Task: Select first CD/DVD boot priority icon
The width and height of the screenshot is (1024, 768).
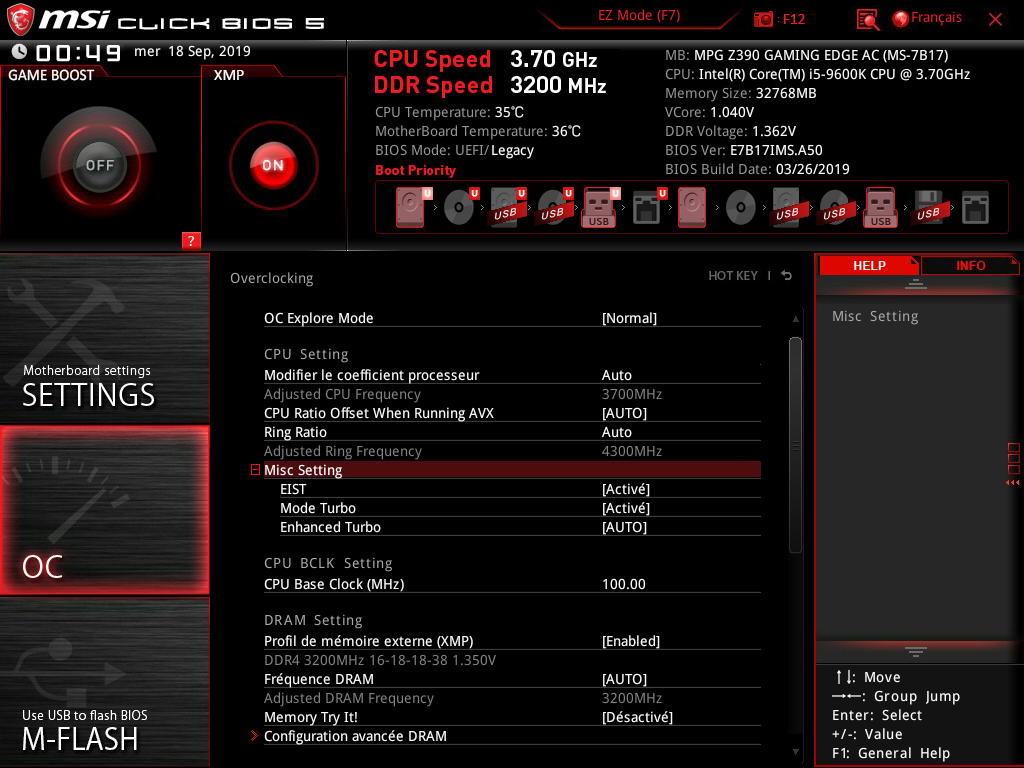Action: point(460,207)
